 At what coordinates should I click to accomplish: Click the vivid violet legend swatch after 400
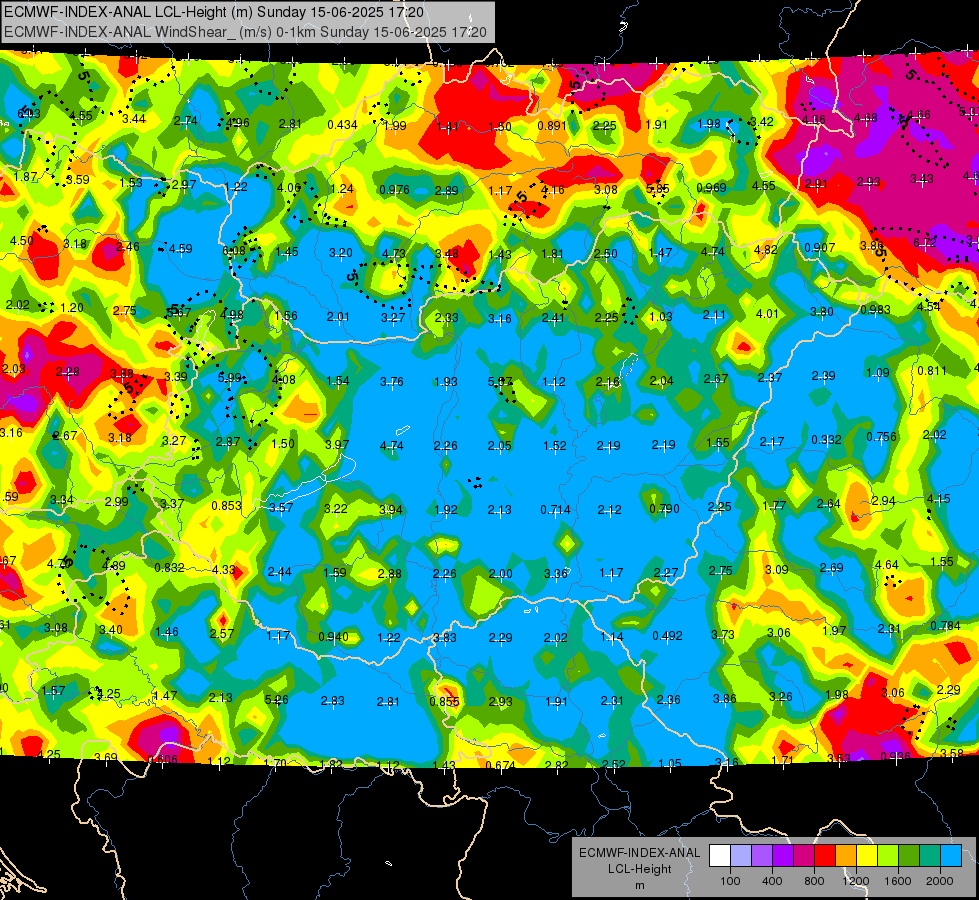click(783, 855)
